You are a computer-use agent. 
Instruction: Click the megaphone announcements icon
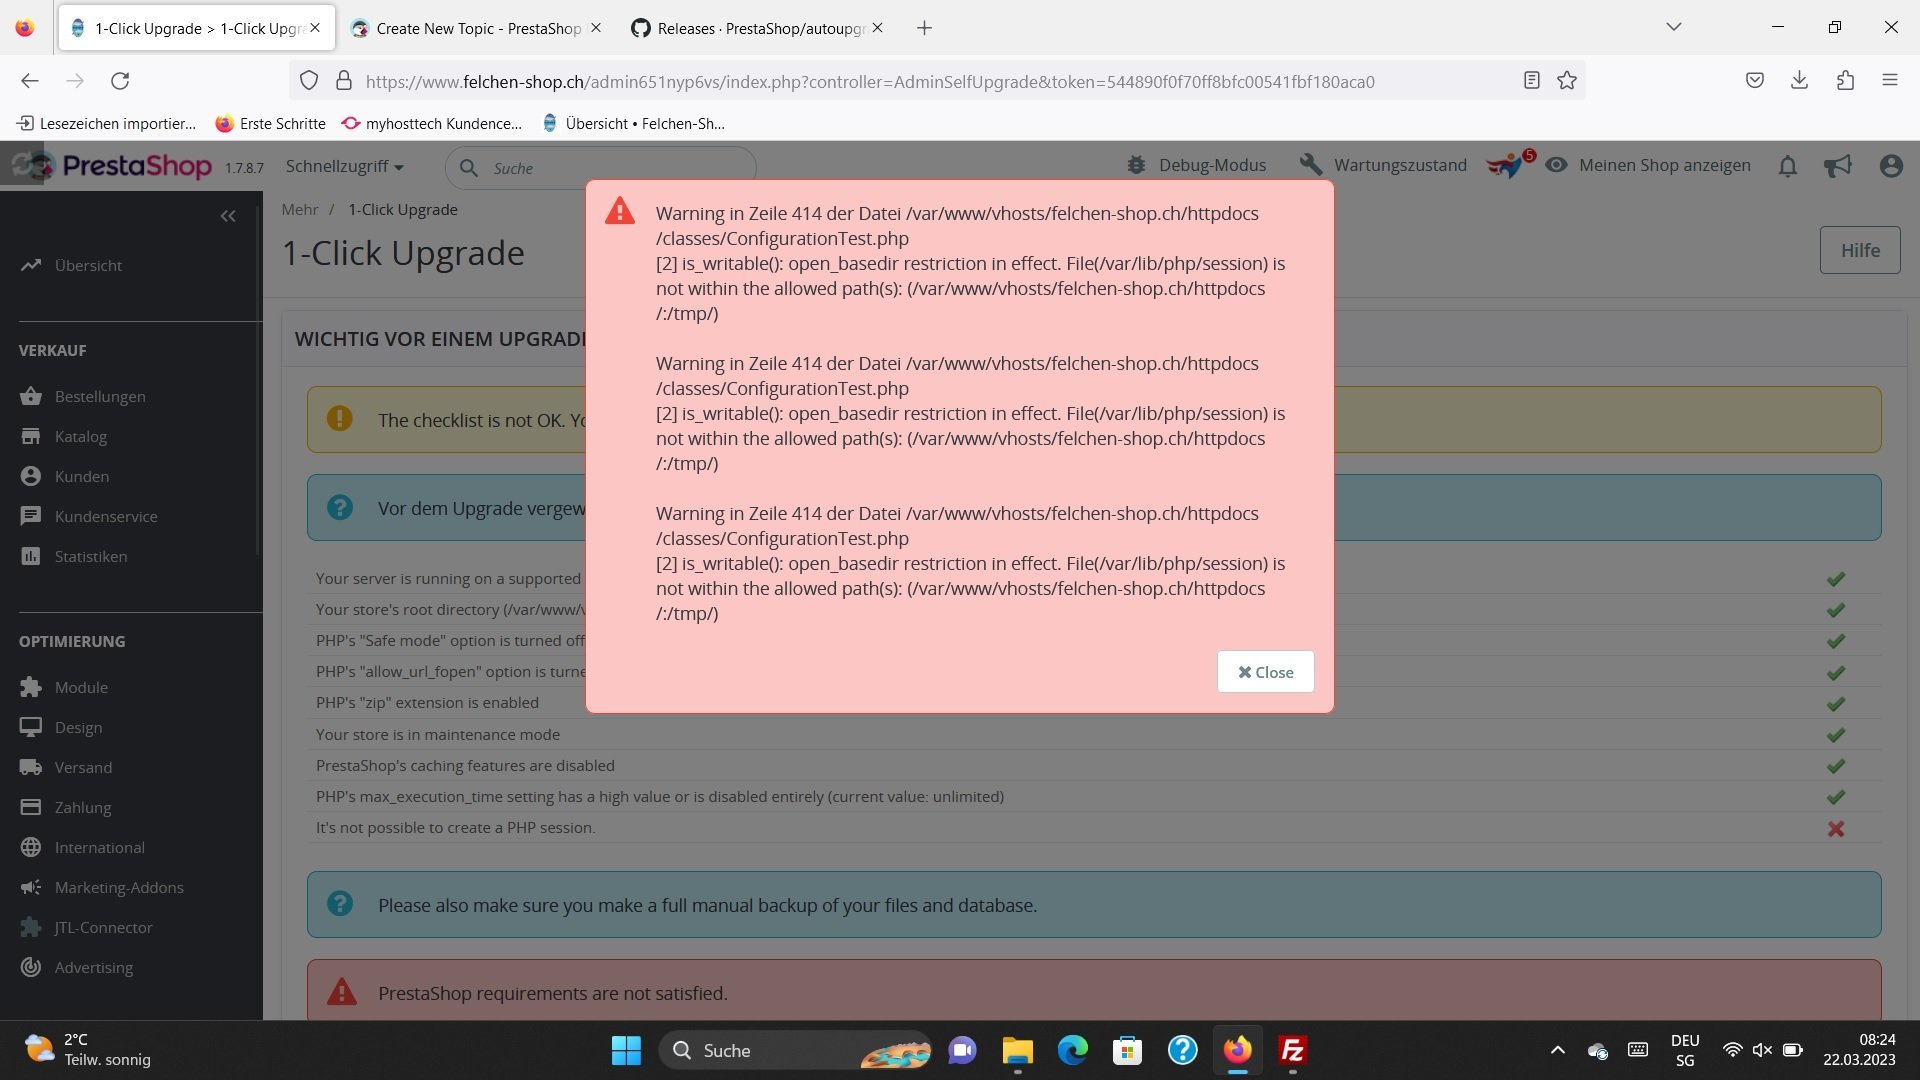point(1838,166)
